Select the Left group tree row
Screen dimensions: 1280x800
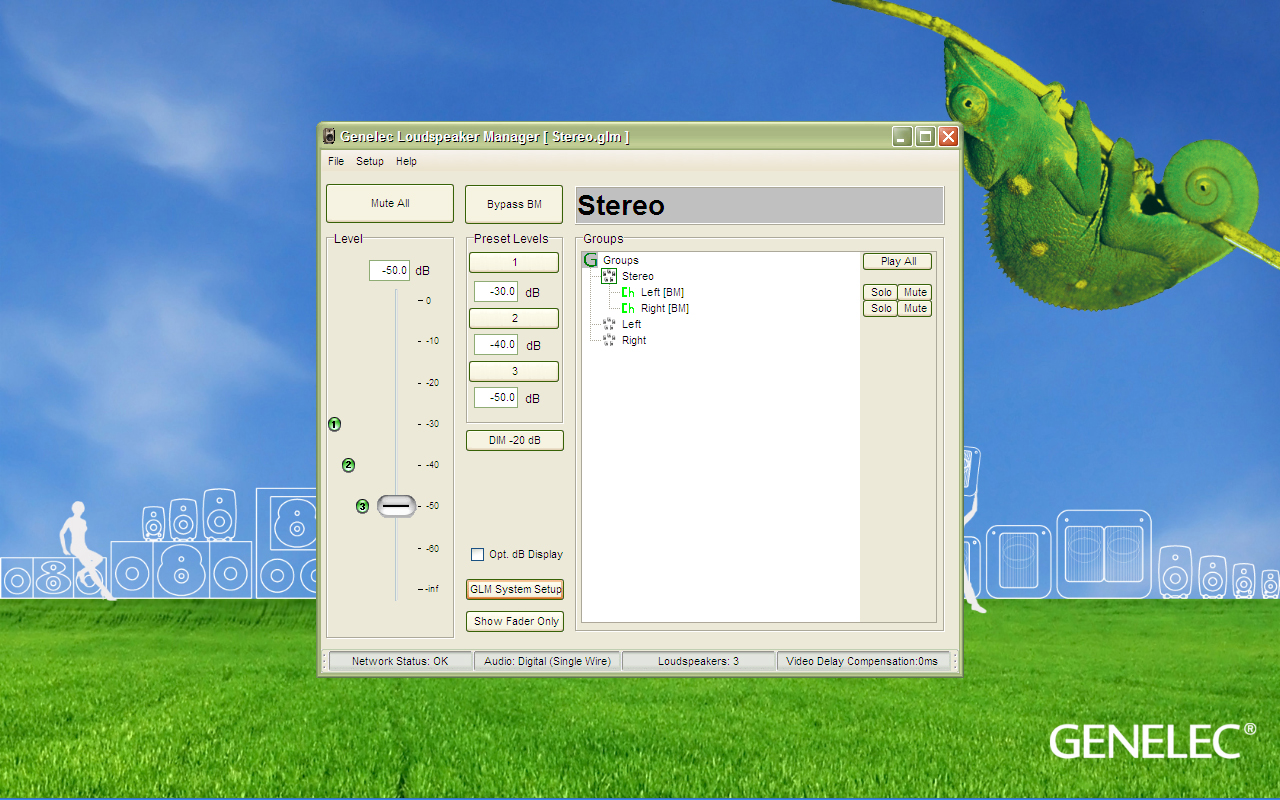(x=632, y=324)
